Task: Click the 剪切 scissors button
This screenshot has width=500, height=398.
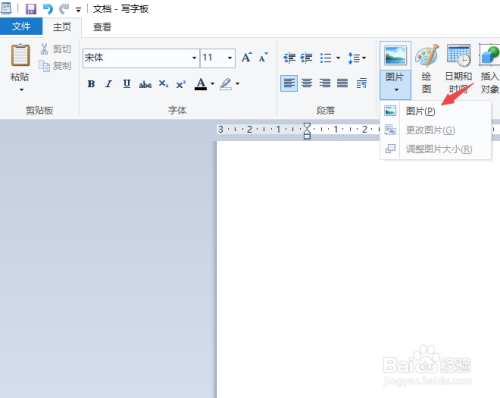Action: 55,49
